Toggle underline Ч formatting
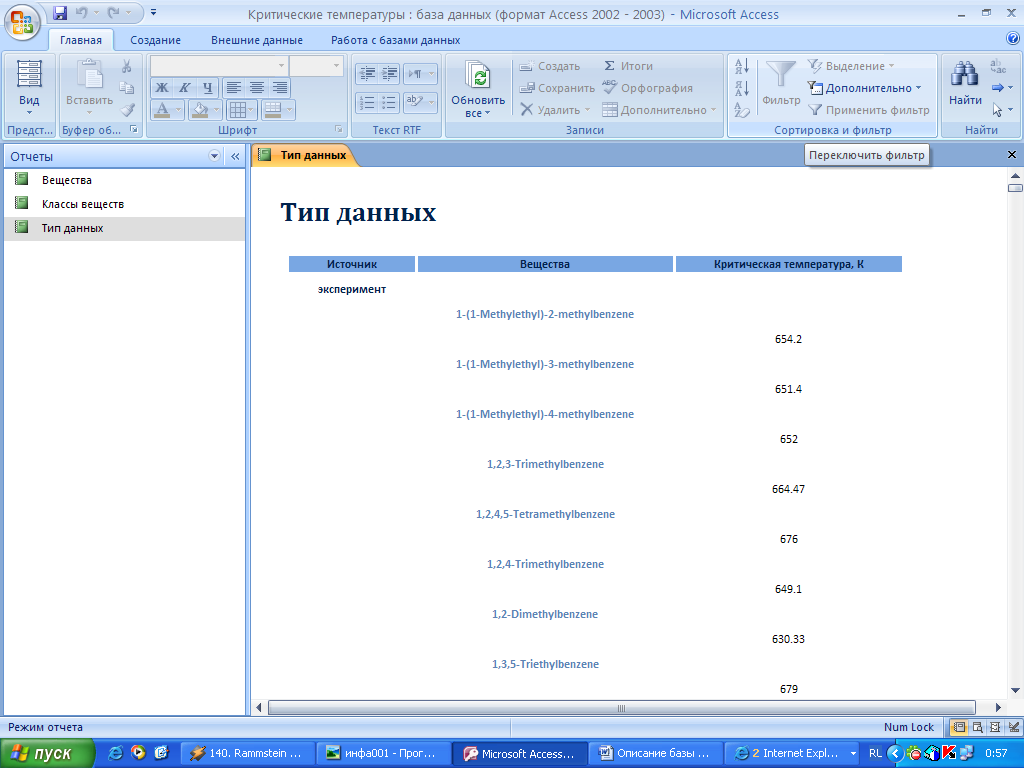The width and height of the screenshot is (1024, 768). [x=208, y=88]
